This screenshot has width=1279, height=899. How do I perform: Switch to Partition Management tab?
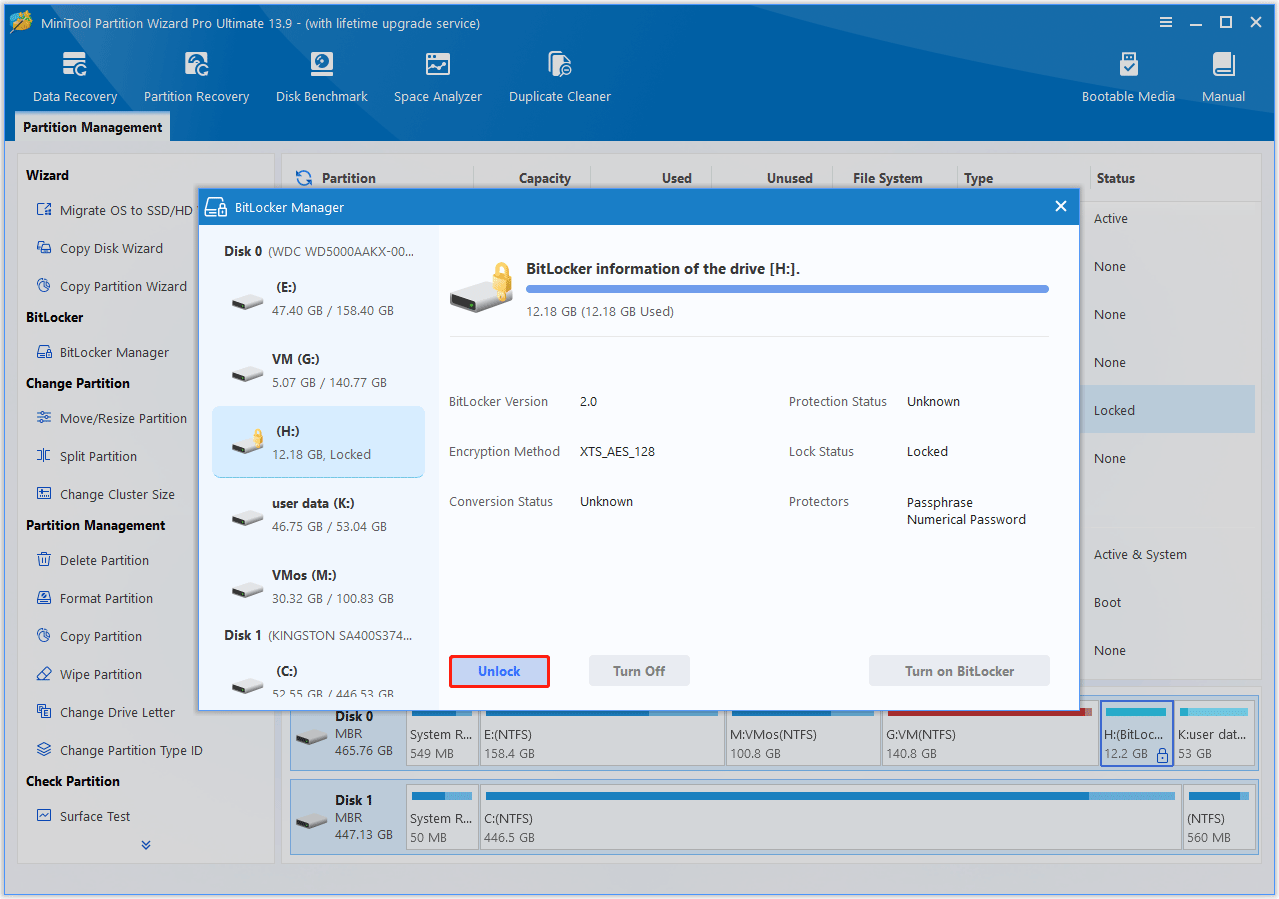click(x=92, y=127)
